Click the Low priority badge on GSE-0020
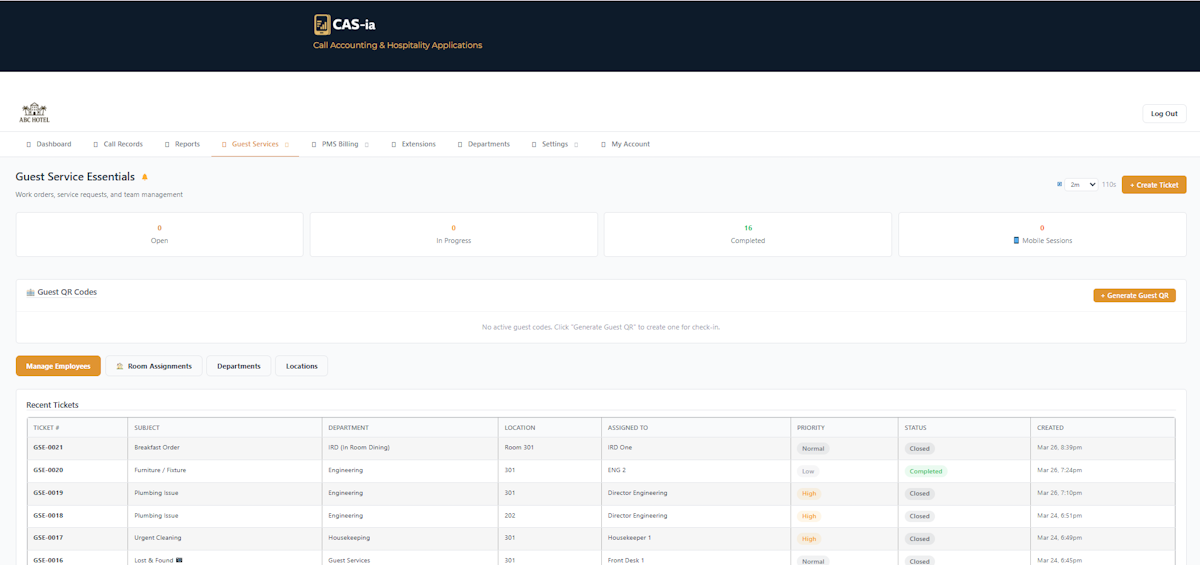 [x=806, y=471]
